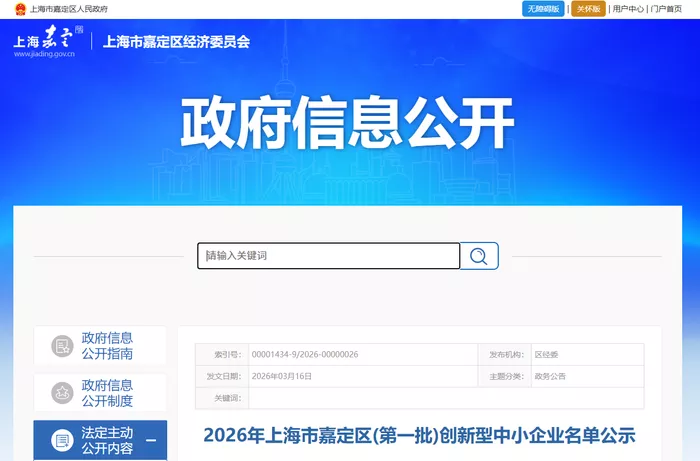Click 发布机构 label cell
This screenshot has height=461, width=700.
pos(505,355)
